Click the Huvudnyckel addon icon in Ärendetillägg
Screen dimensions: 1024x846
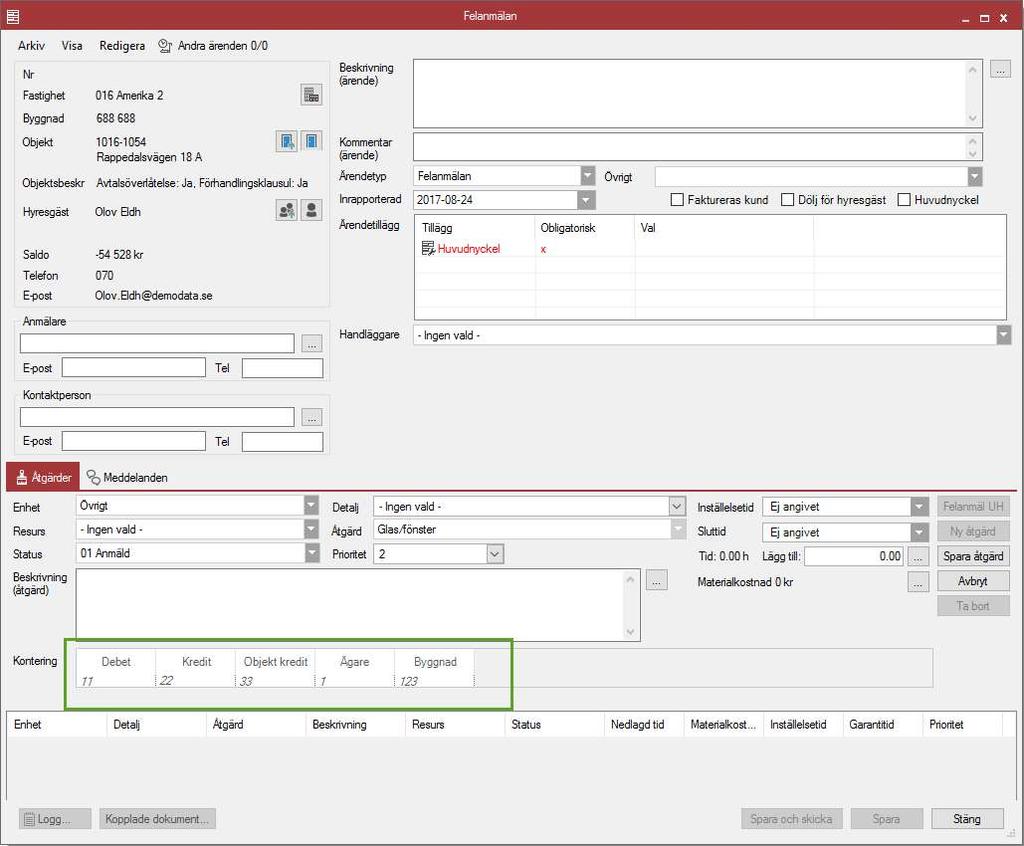428,248
